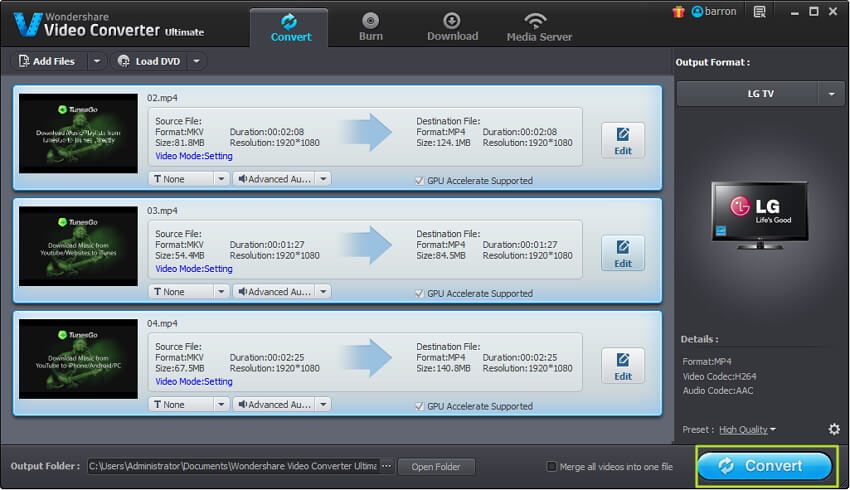Select the 02.mp4 video thumbnail
The width and height of the screenshot is (850, 490).
point(79,133)
